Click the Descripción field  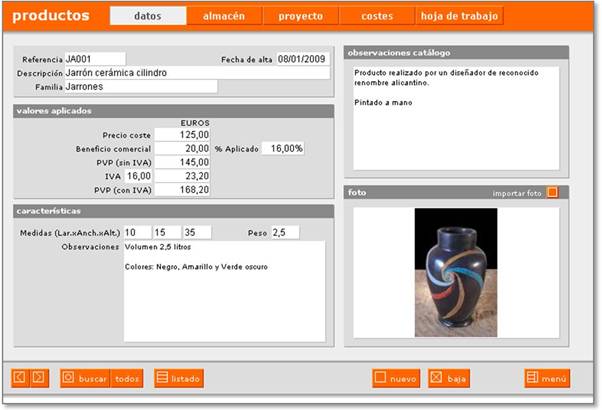coord(196,73)
